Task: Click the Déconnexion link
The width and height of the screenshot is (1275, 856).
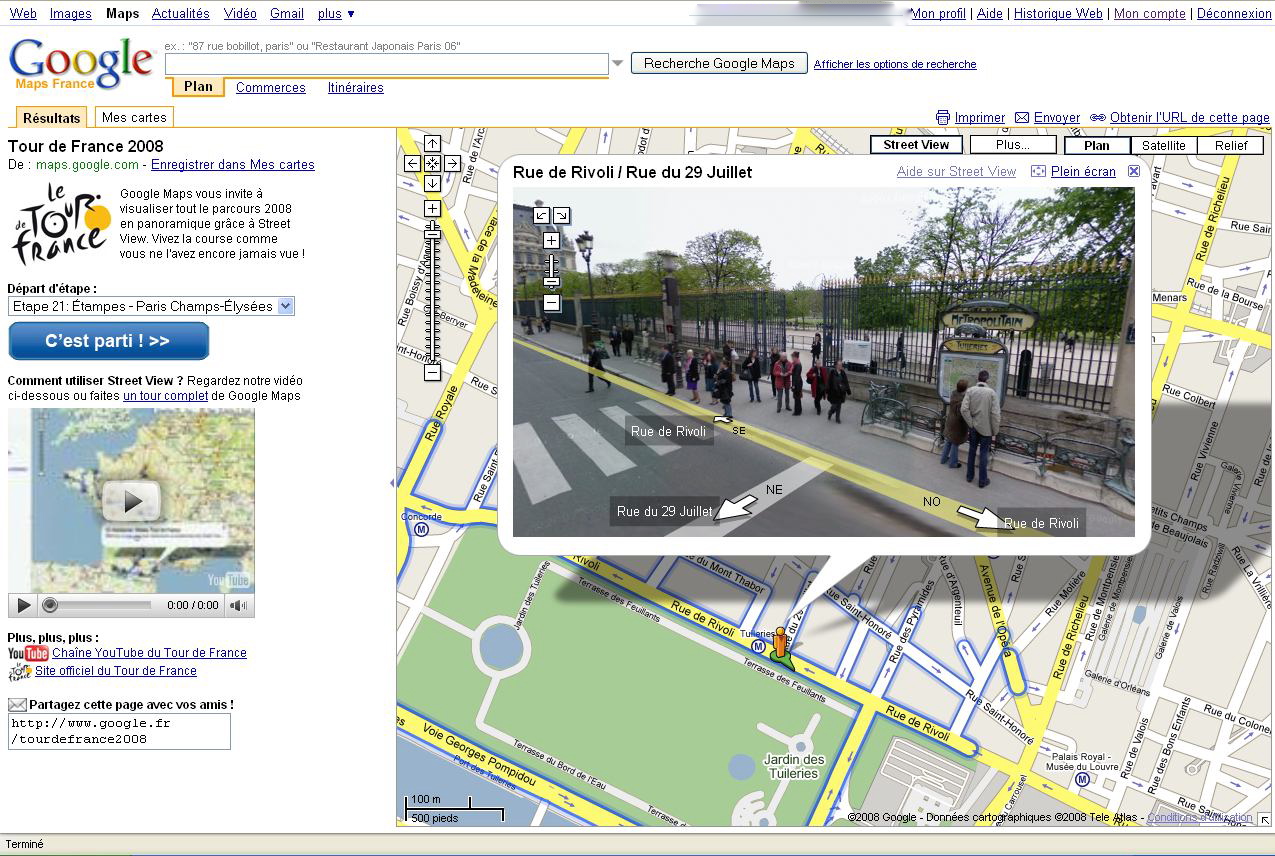Action: coord(1234,14)
